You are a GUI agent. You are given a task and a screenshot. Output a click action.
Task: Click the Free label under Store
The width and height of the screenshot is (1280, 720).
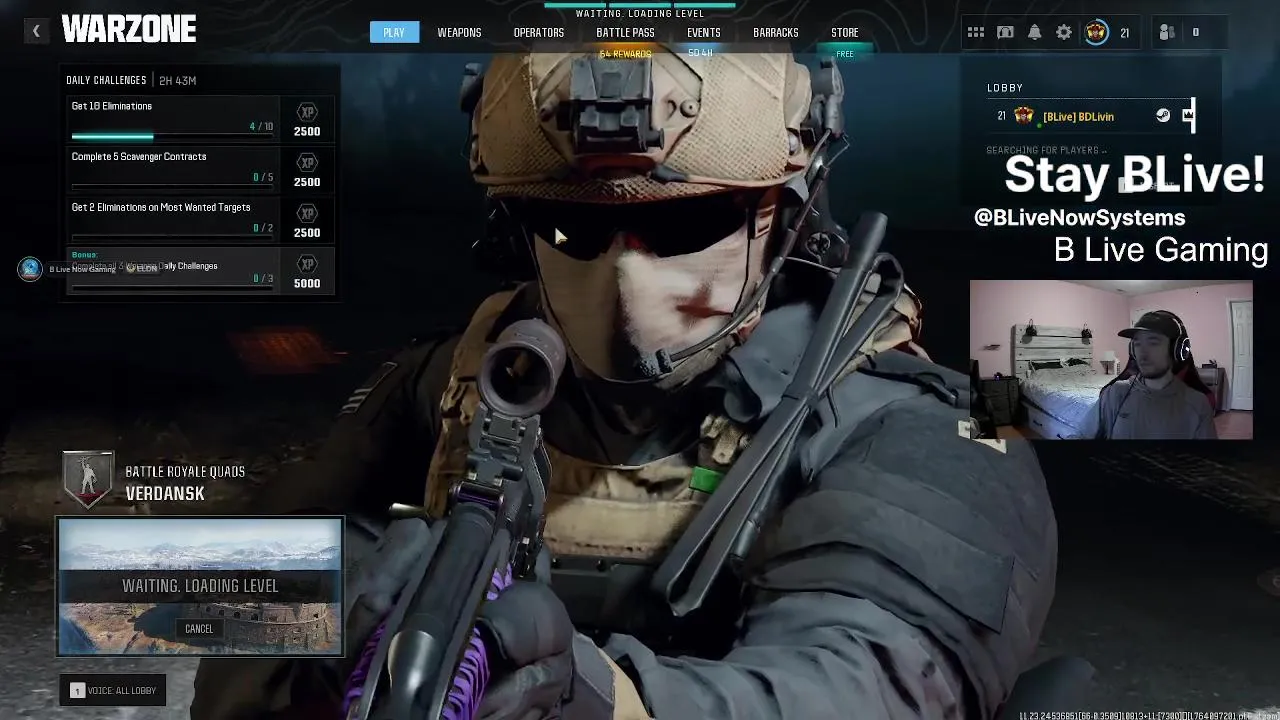(x=845, y=54)
